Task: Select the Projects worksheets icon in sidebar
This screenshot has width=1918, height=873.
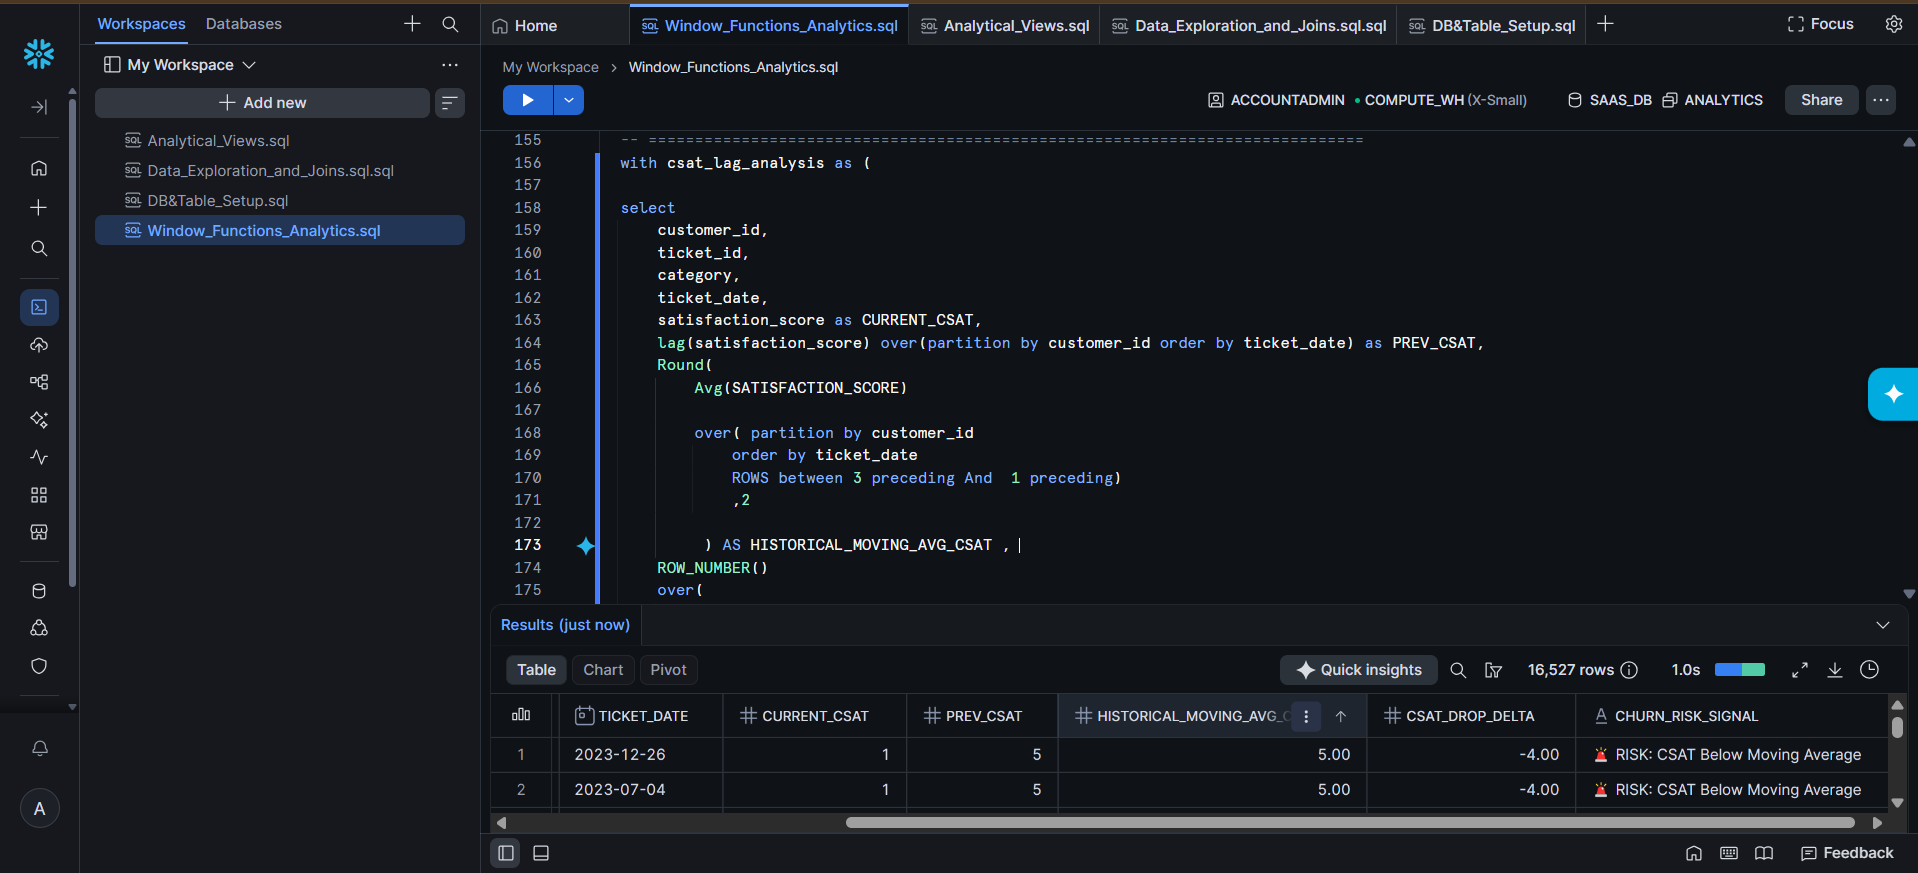Action: (39, 307)
